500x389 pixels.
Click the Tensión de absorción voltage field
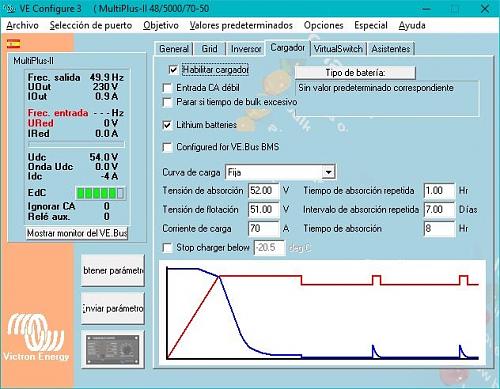click(x=264, y=191)
